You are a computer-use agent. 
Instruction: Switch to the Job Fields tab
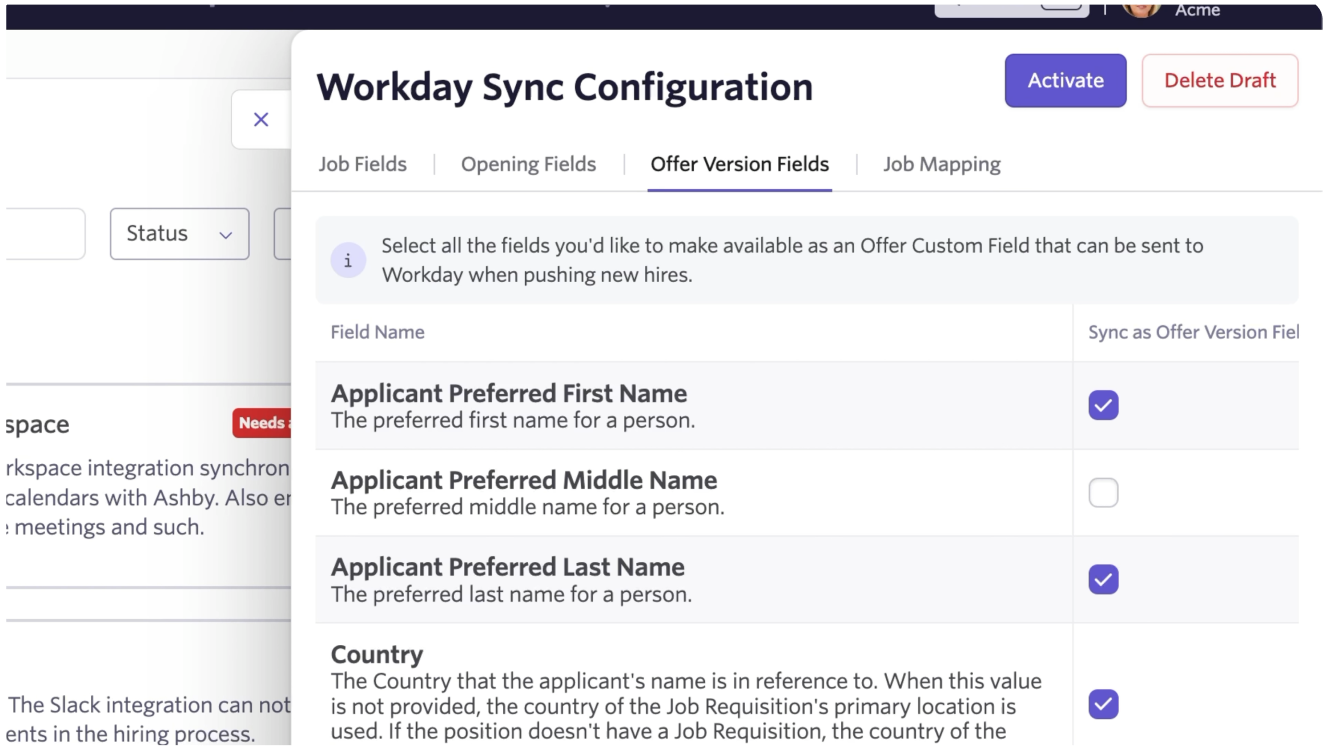362,164
